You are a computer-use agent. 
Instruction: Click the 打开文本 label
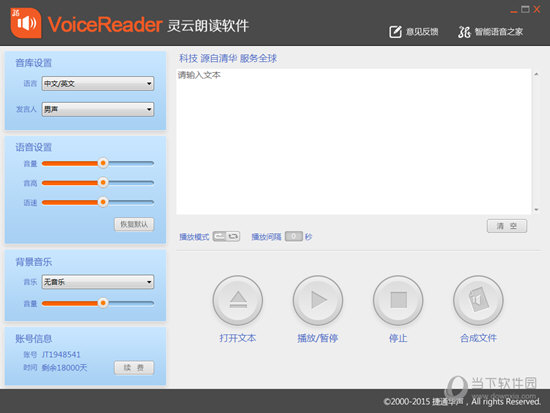pos(238,338)
